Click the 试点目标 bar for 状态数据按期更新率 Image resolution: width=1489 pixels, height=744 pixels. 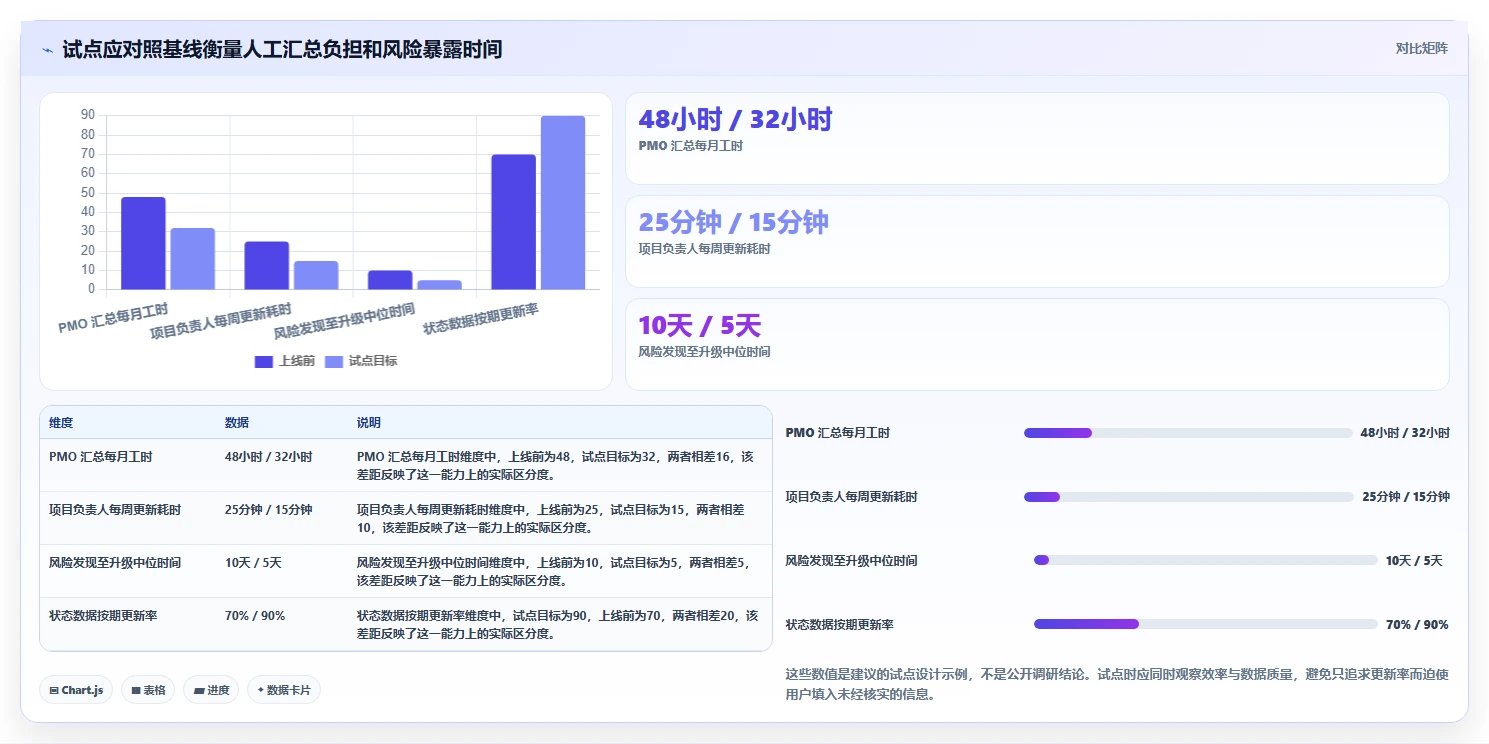563,203
